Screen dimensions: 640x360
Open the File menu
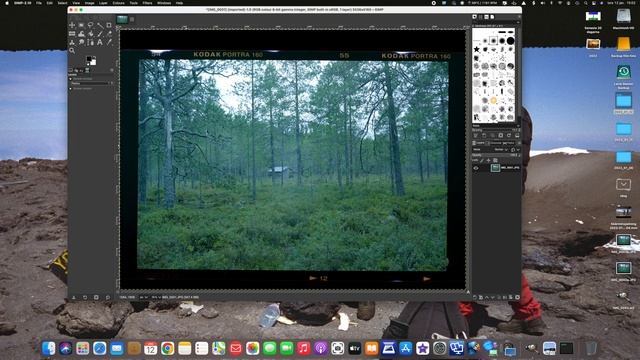point(39,3)
